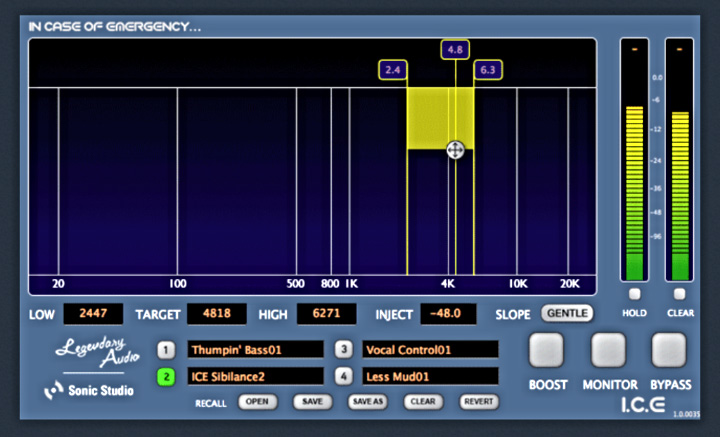Click the 500 frequency axis label
This screenshot has height=437, width=720.
pyautogui.click(x=295, y=284)
